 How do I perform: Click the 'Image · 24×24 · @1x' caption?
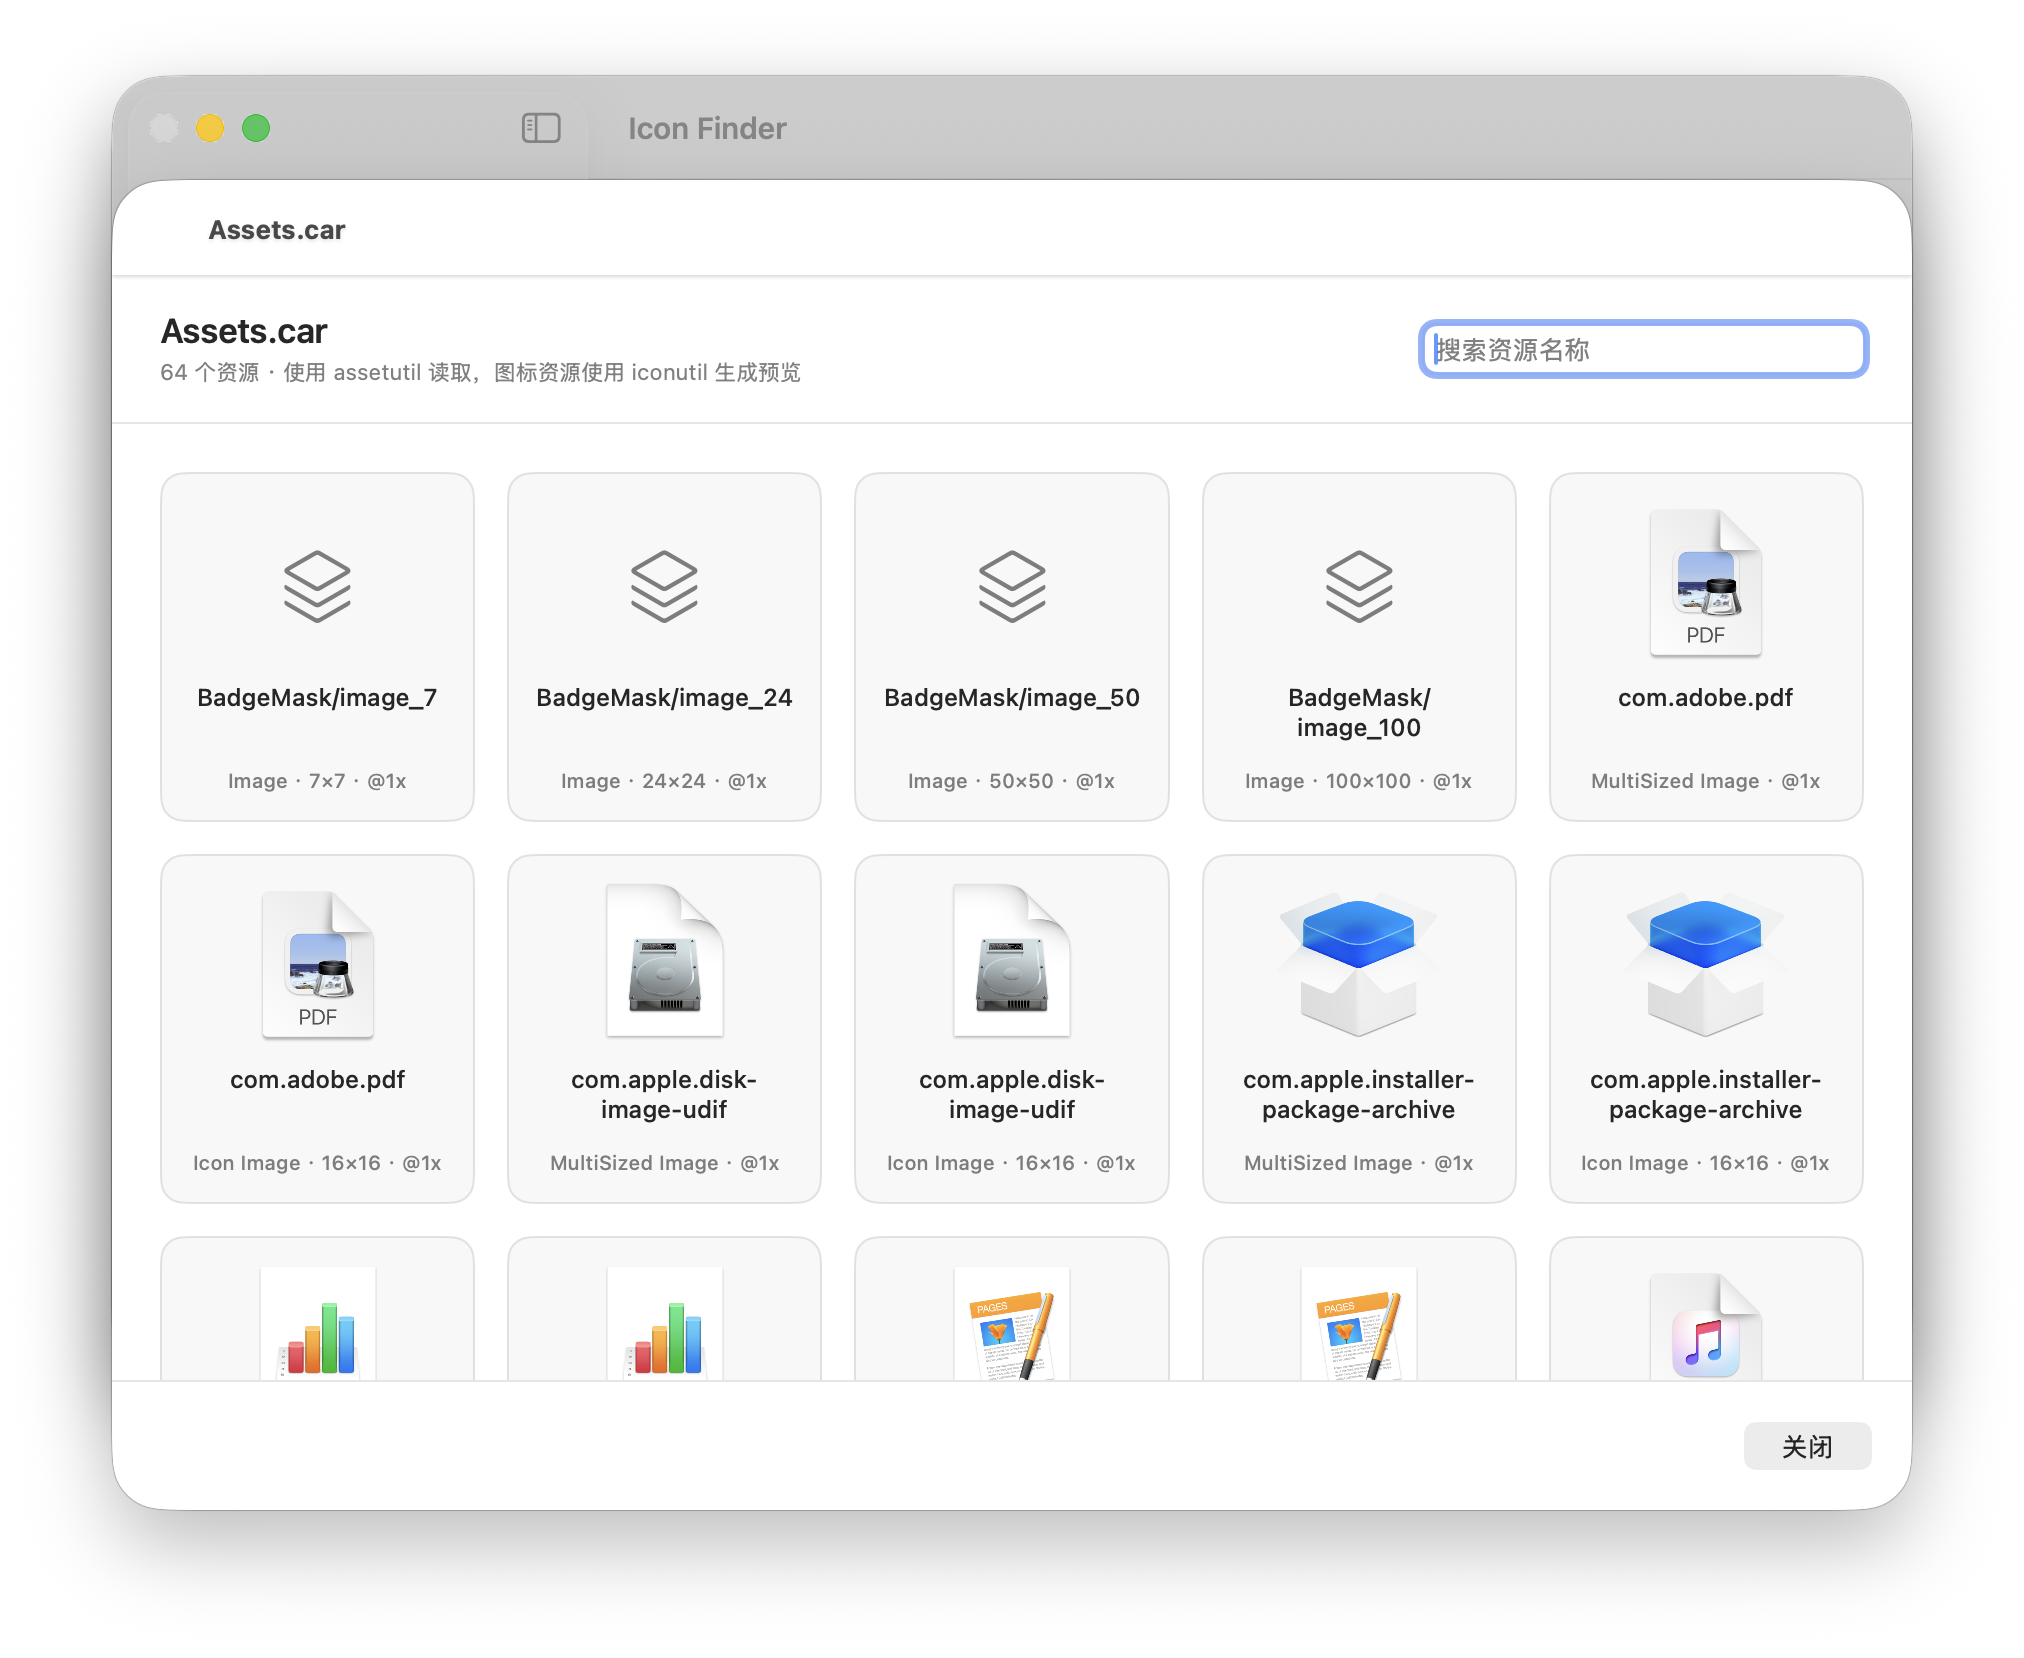tap(664, 781)
